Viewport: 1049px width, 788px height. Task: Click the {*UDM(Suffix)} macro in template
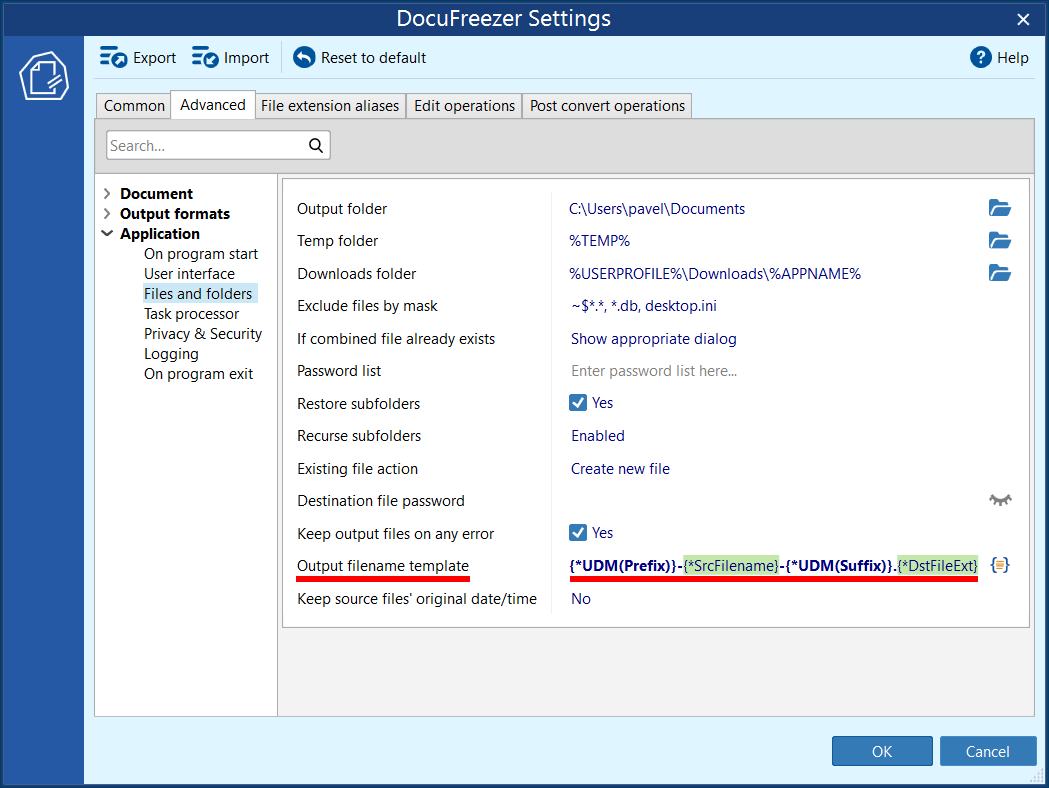pos(840,565)
